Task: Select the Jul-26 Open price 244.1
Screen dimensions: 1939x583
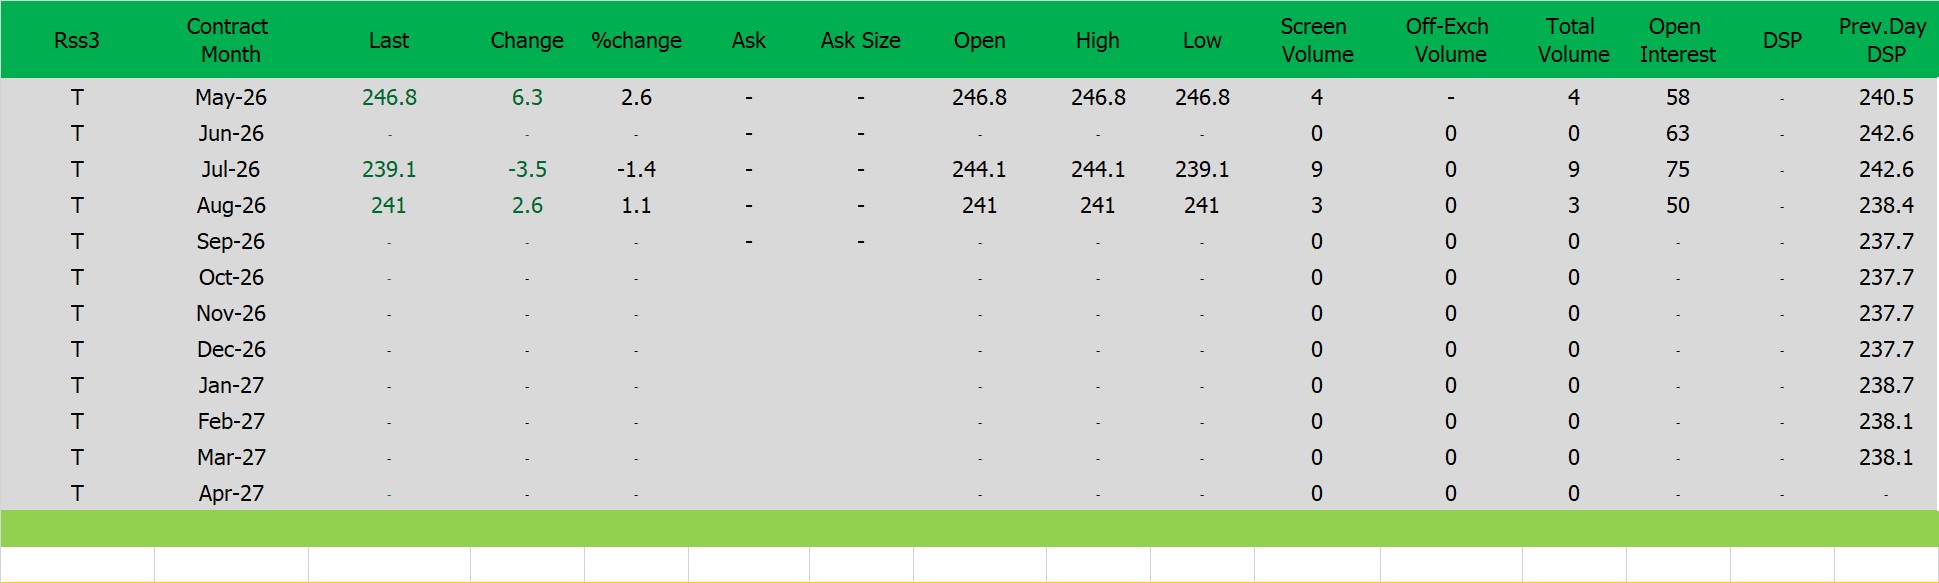Action: (x=979, y=169)
